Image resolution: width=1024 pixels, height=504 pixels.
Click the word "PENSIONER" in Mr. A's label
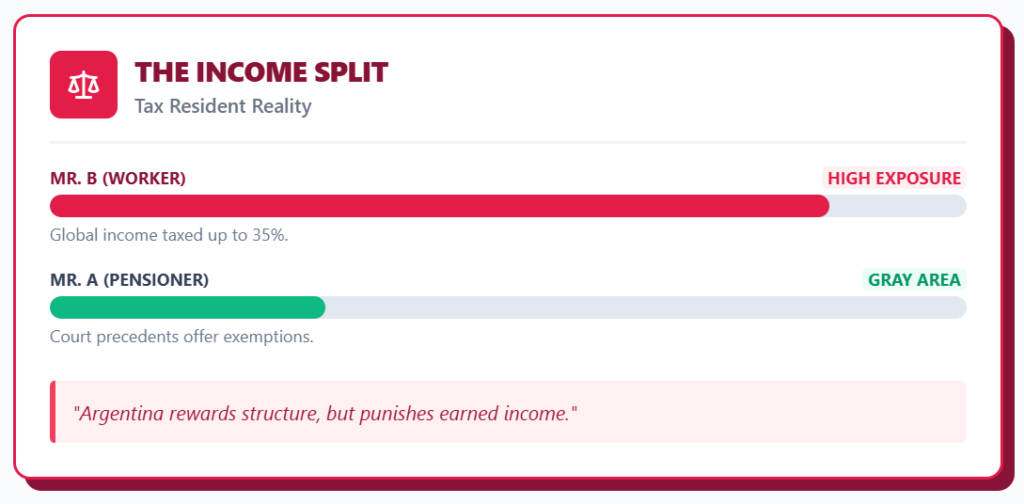[x=156, y=281]
